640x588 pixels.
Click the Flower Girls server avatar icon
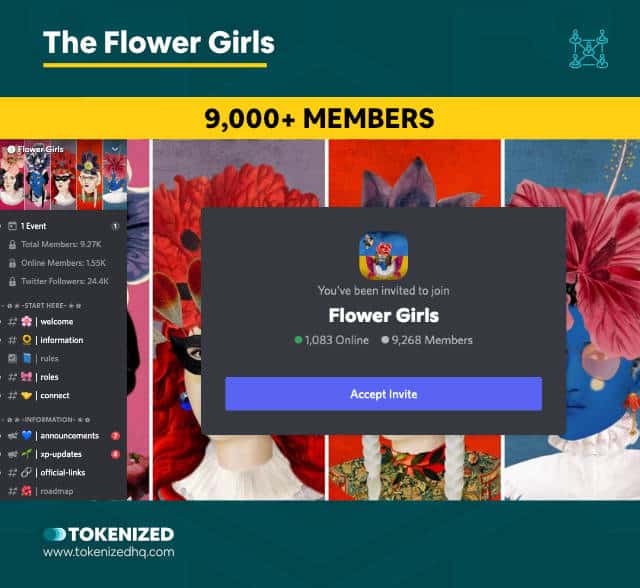tap(383, 256)
